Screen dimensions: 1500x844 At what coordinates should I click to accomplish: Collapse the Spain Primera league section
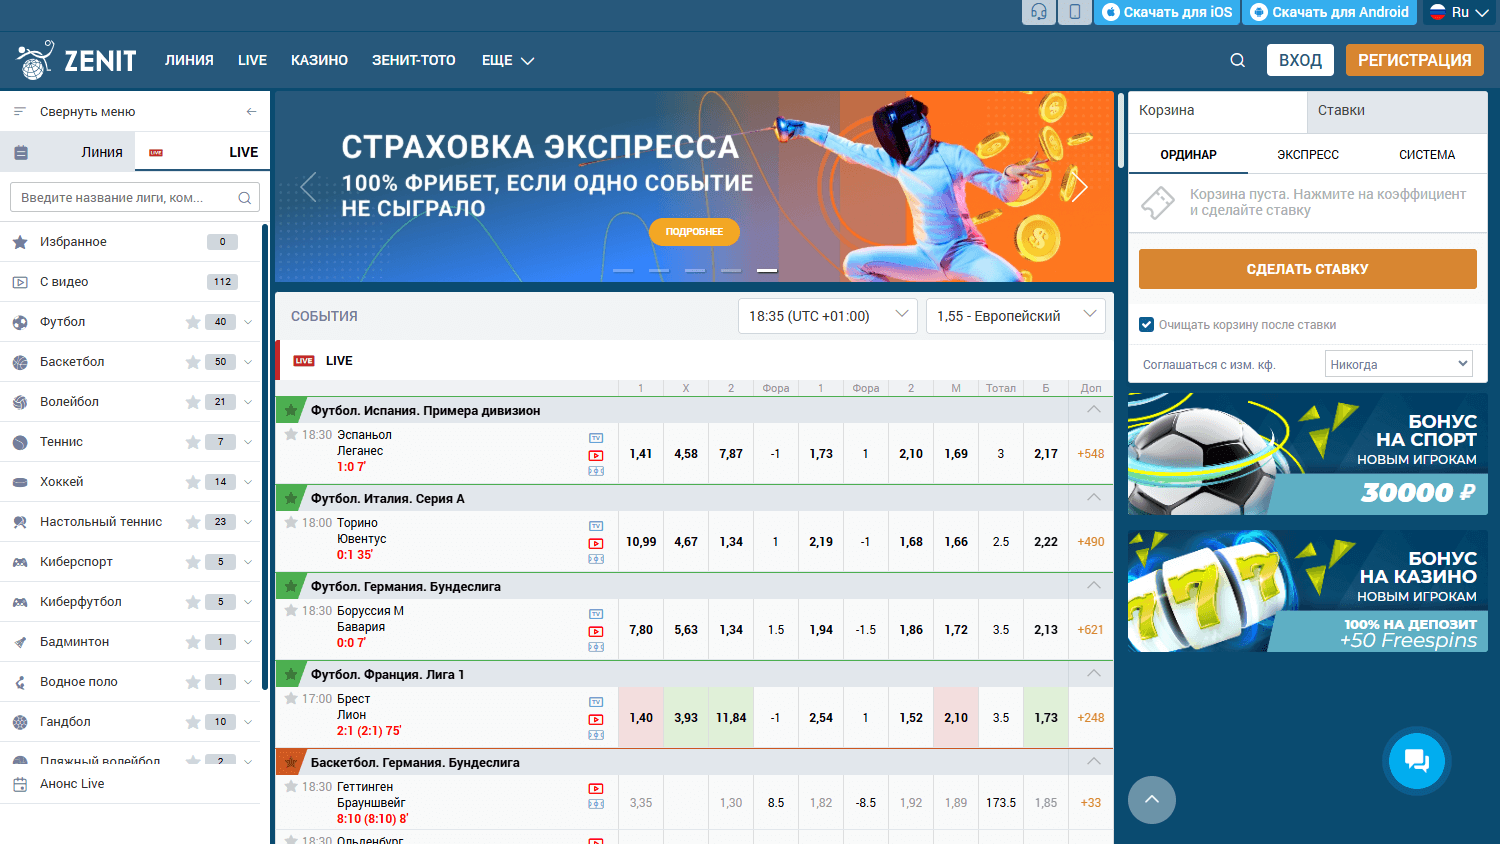pos(1094,410)
